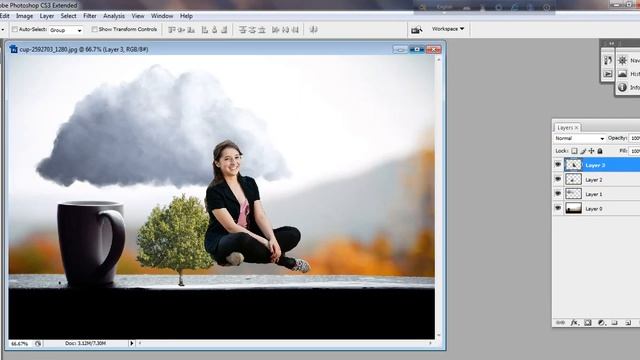Click the 66.67% zoom field in status bar
Screen dimensions: 640x360
[19, 344]
